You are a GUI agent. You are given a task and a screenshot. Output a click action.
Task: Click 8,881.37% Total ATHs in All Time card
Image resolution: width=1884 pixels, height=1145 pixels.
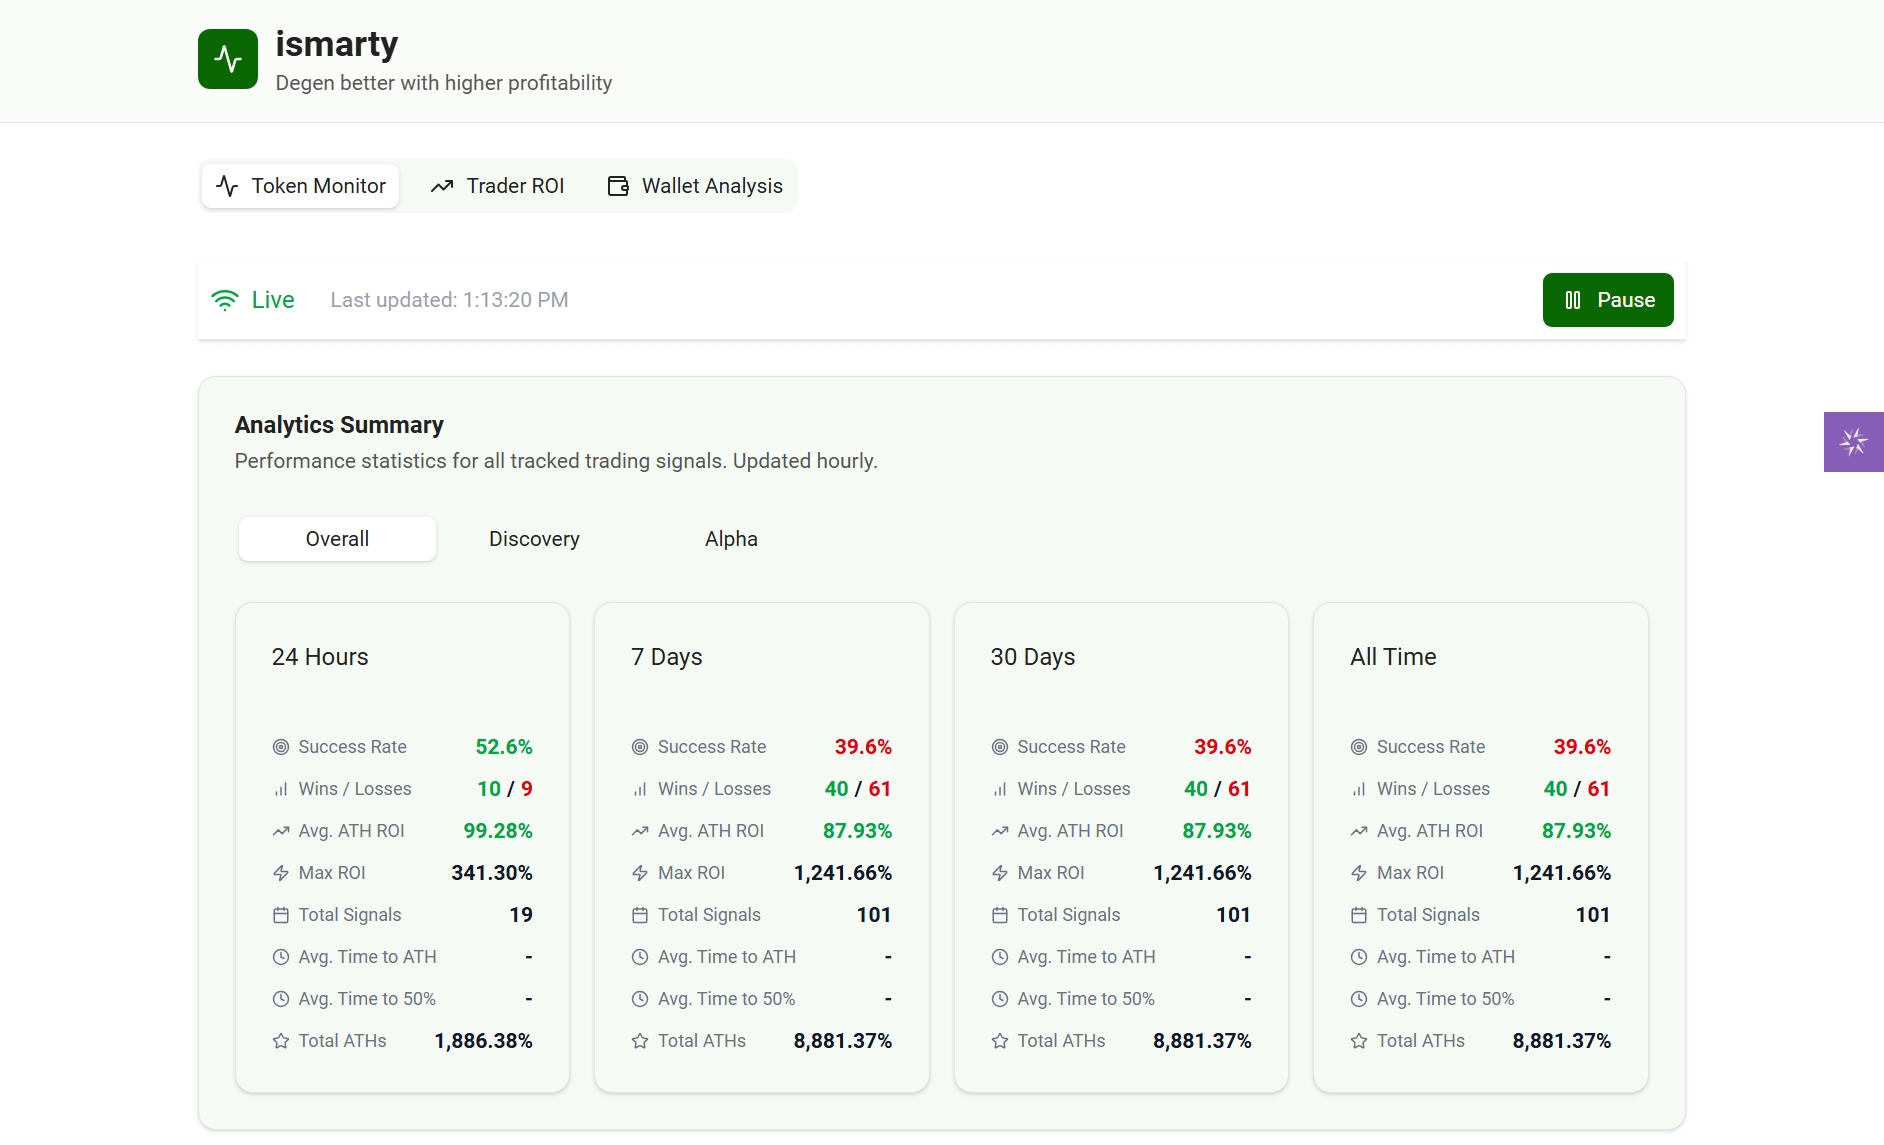(1562, 1041)
